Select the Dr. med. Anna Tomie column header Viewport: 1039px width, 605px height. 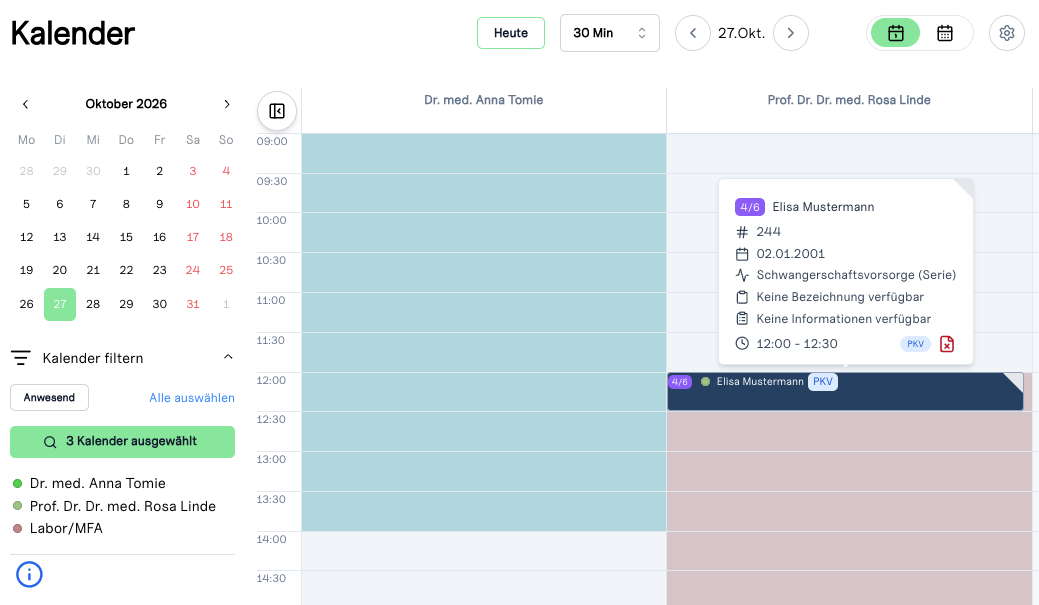click(484, 100)
